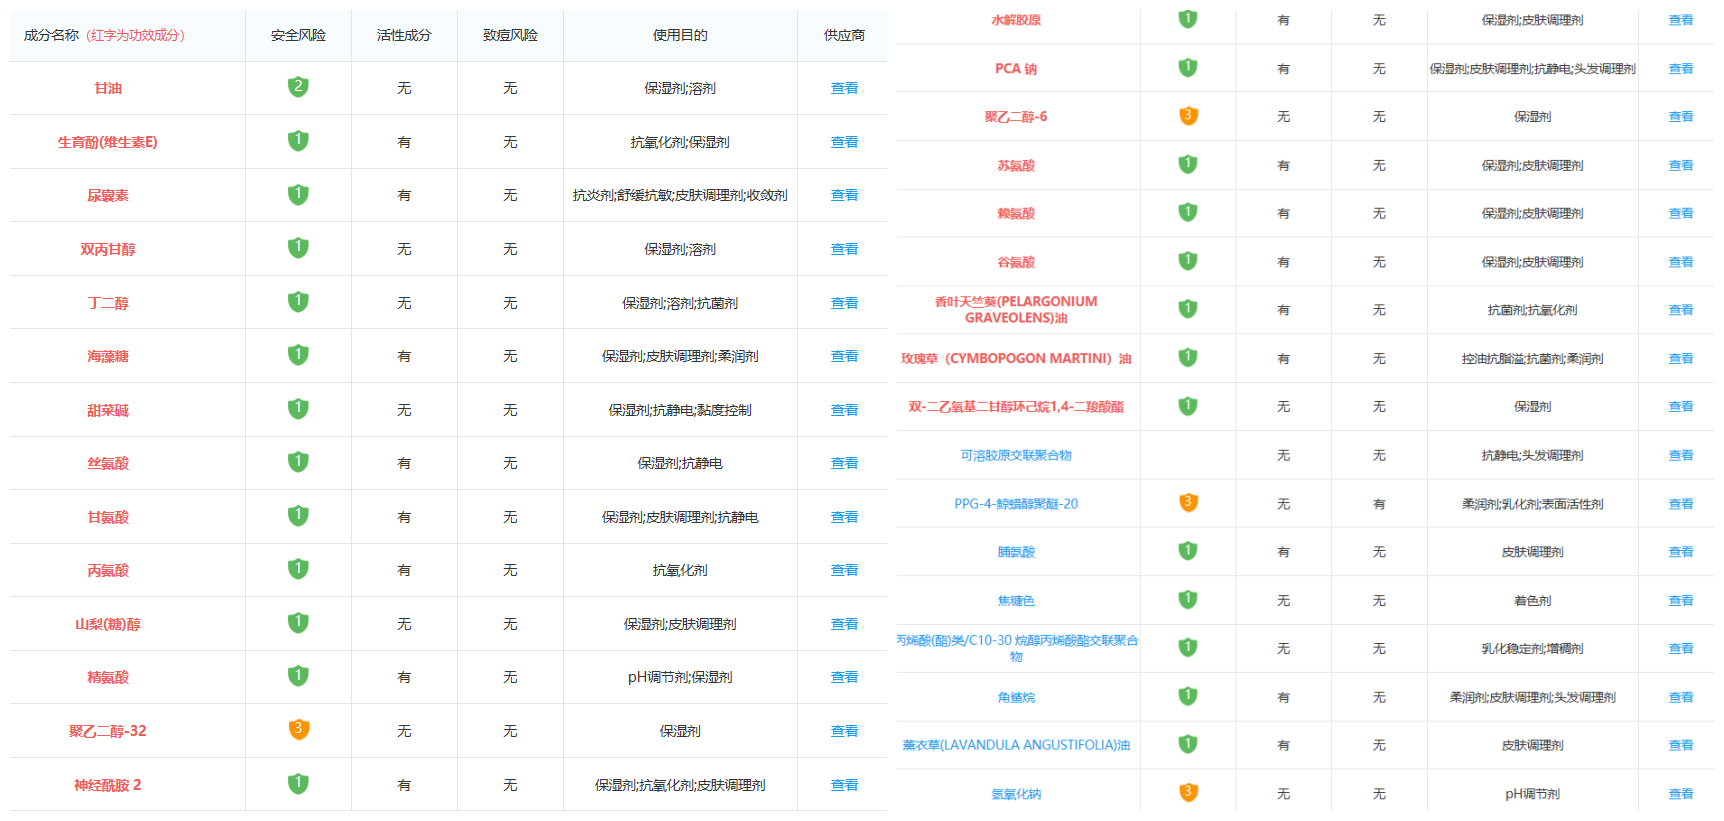Click 查看 link in 海藻糖 row

tap(844, 356)
